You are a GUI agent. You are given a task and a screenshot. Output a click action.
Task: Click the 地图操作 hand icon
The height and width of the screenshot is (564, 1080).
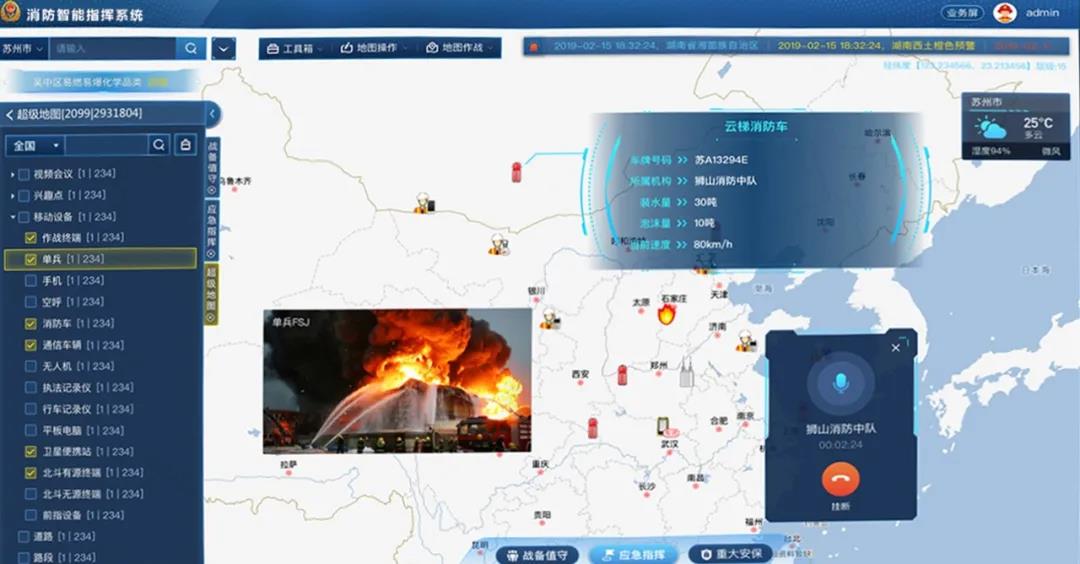[346, 48]
